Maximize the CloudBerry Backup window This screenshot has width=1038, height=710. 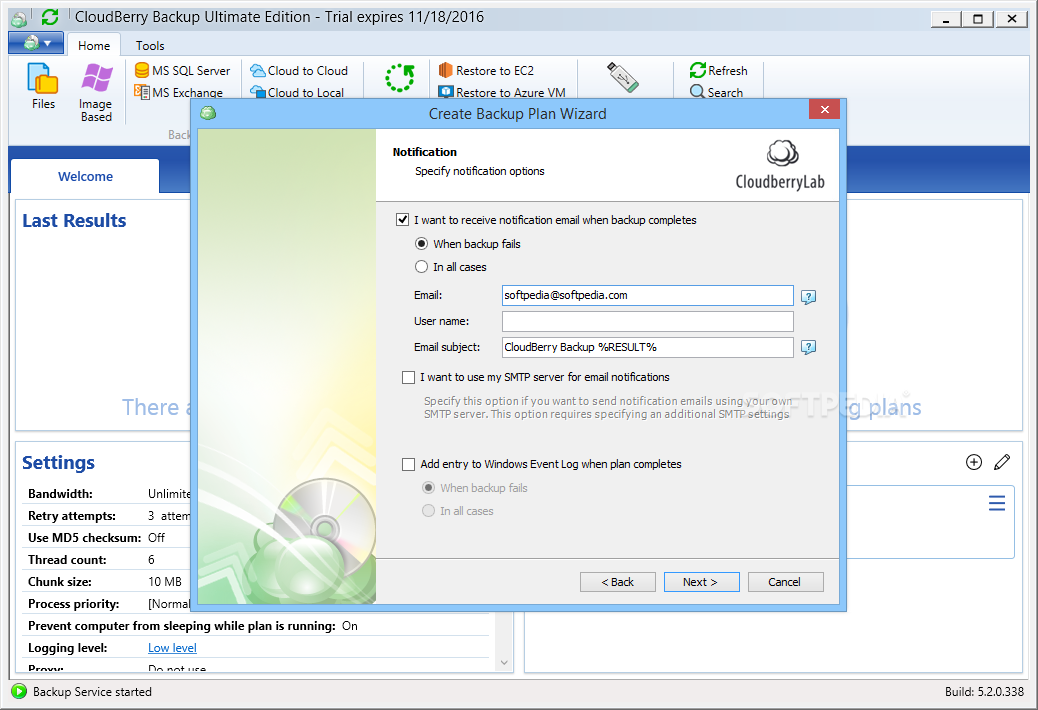tap(978, 19)
